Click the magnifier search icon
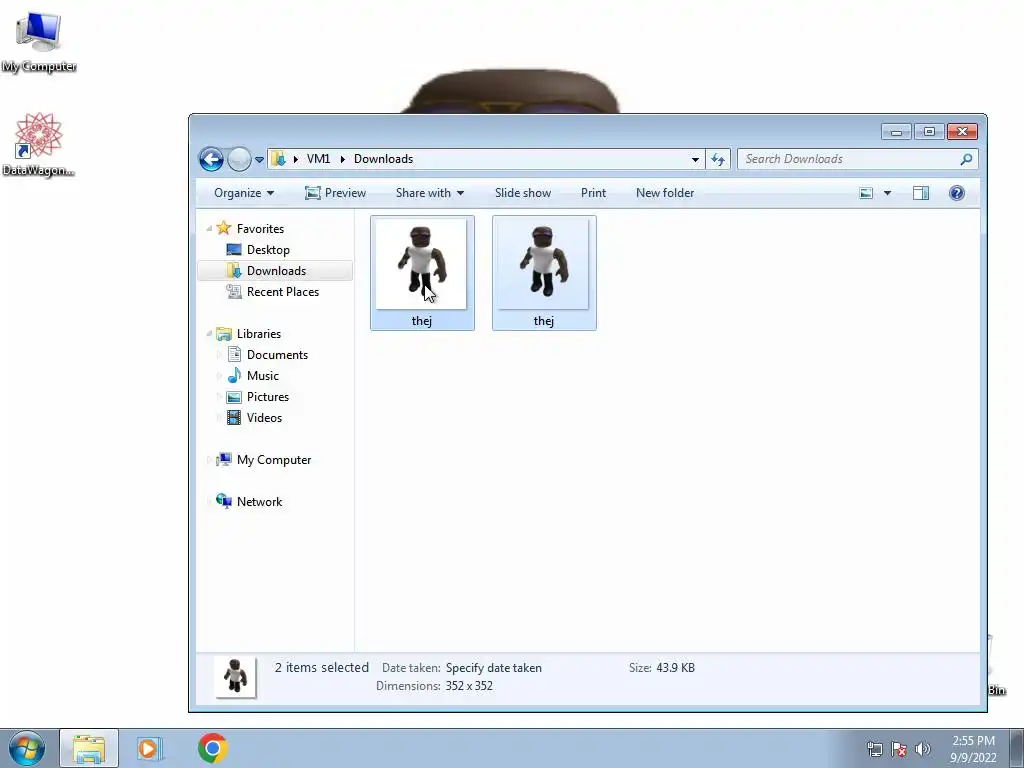Viewport: 1024px width, 768px height. pos(967,159)
